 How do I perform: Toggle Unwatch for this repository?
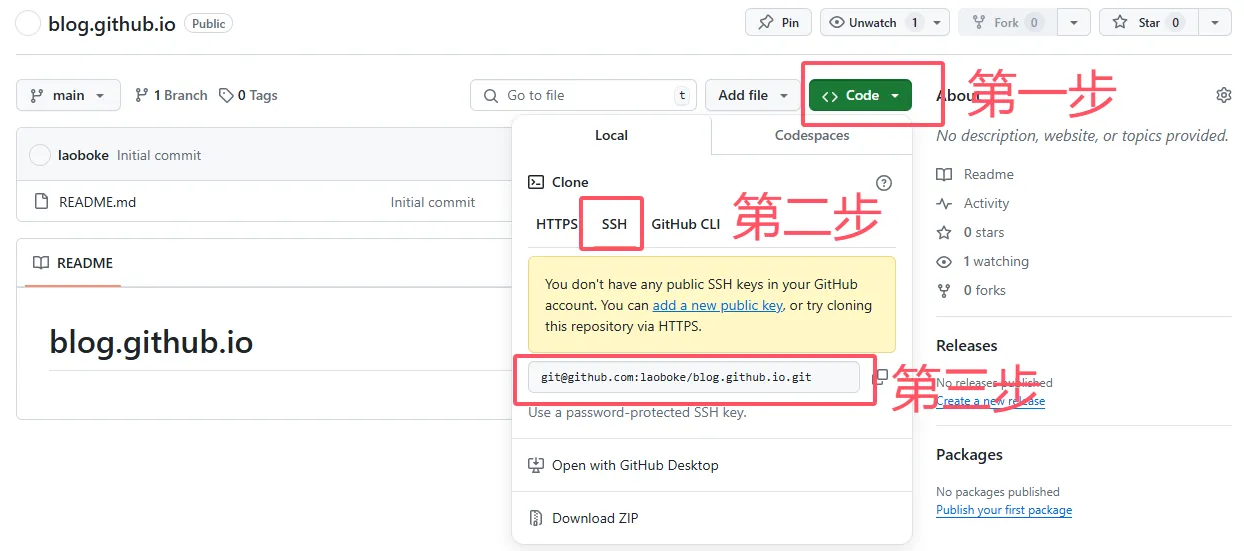click(872, 22)
